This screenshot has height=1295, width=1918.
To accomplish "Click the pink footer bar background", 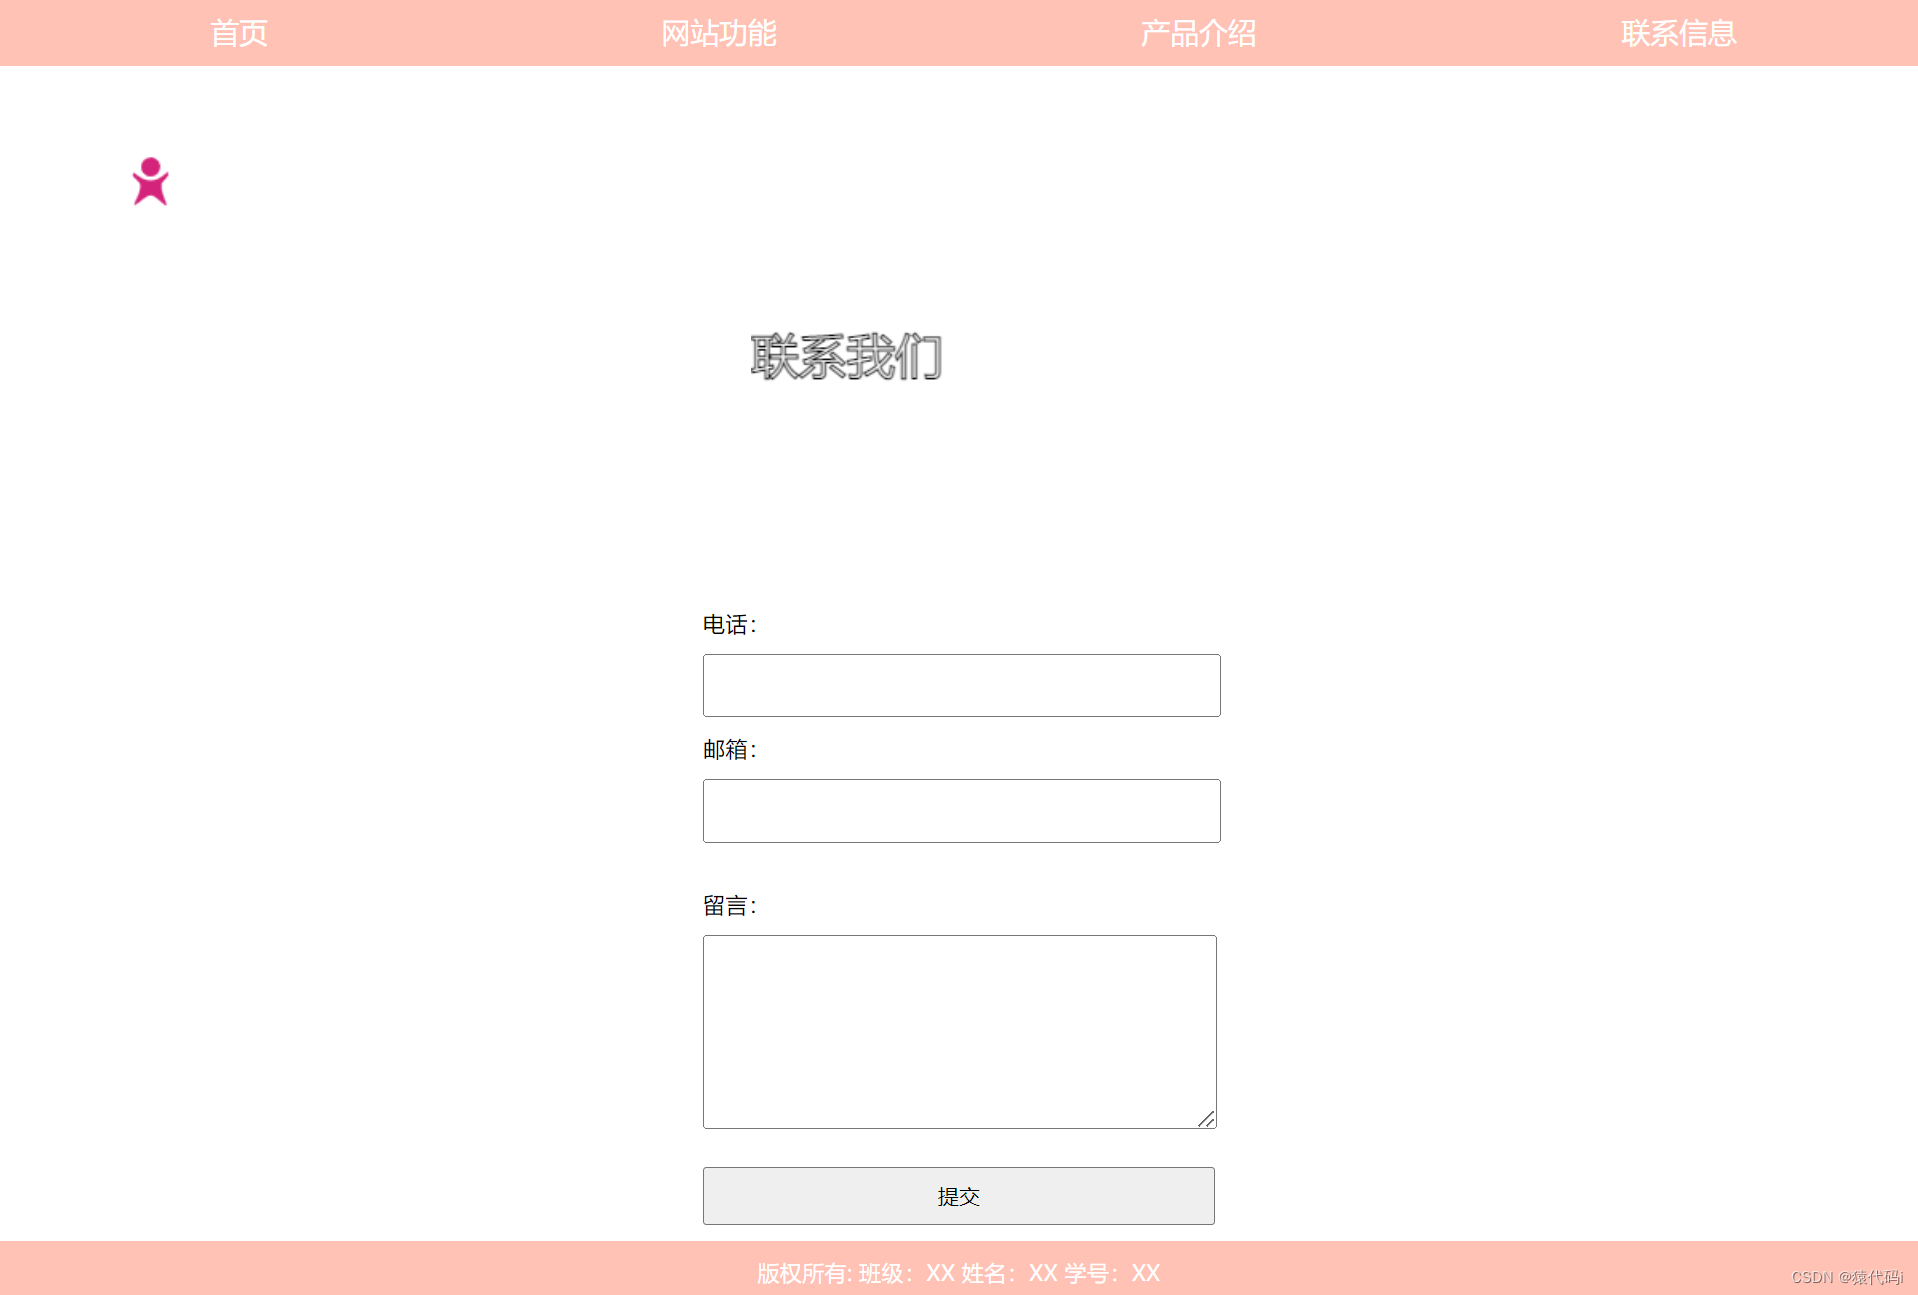I will (400, 1268).
